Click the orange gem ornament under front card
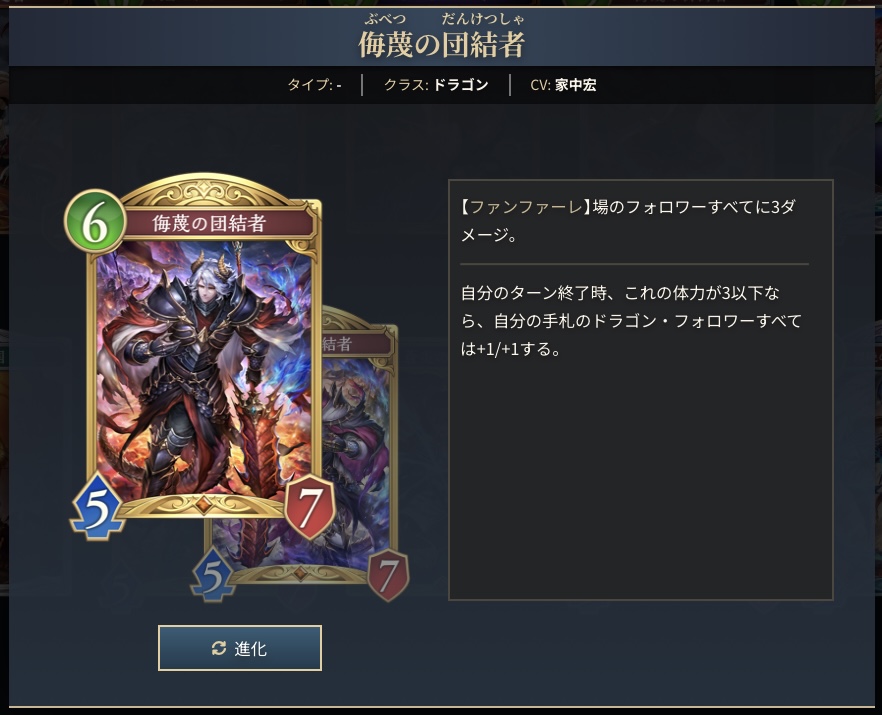 204,504
